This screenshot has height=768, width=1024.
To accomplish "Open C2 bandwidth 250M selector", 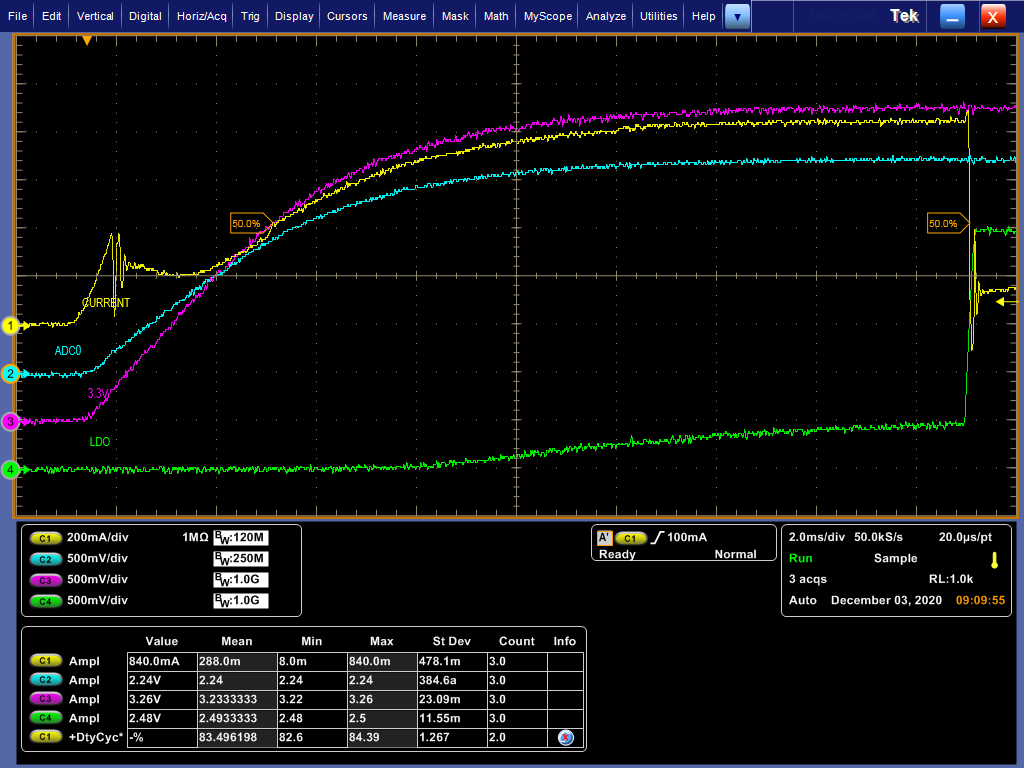I will coord(241,558).
